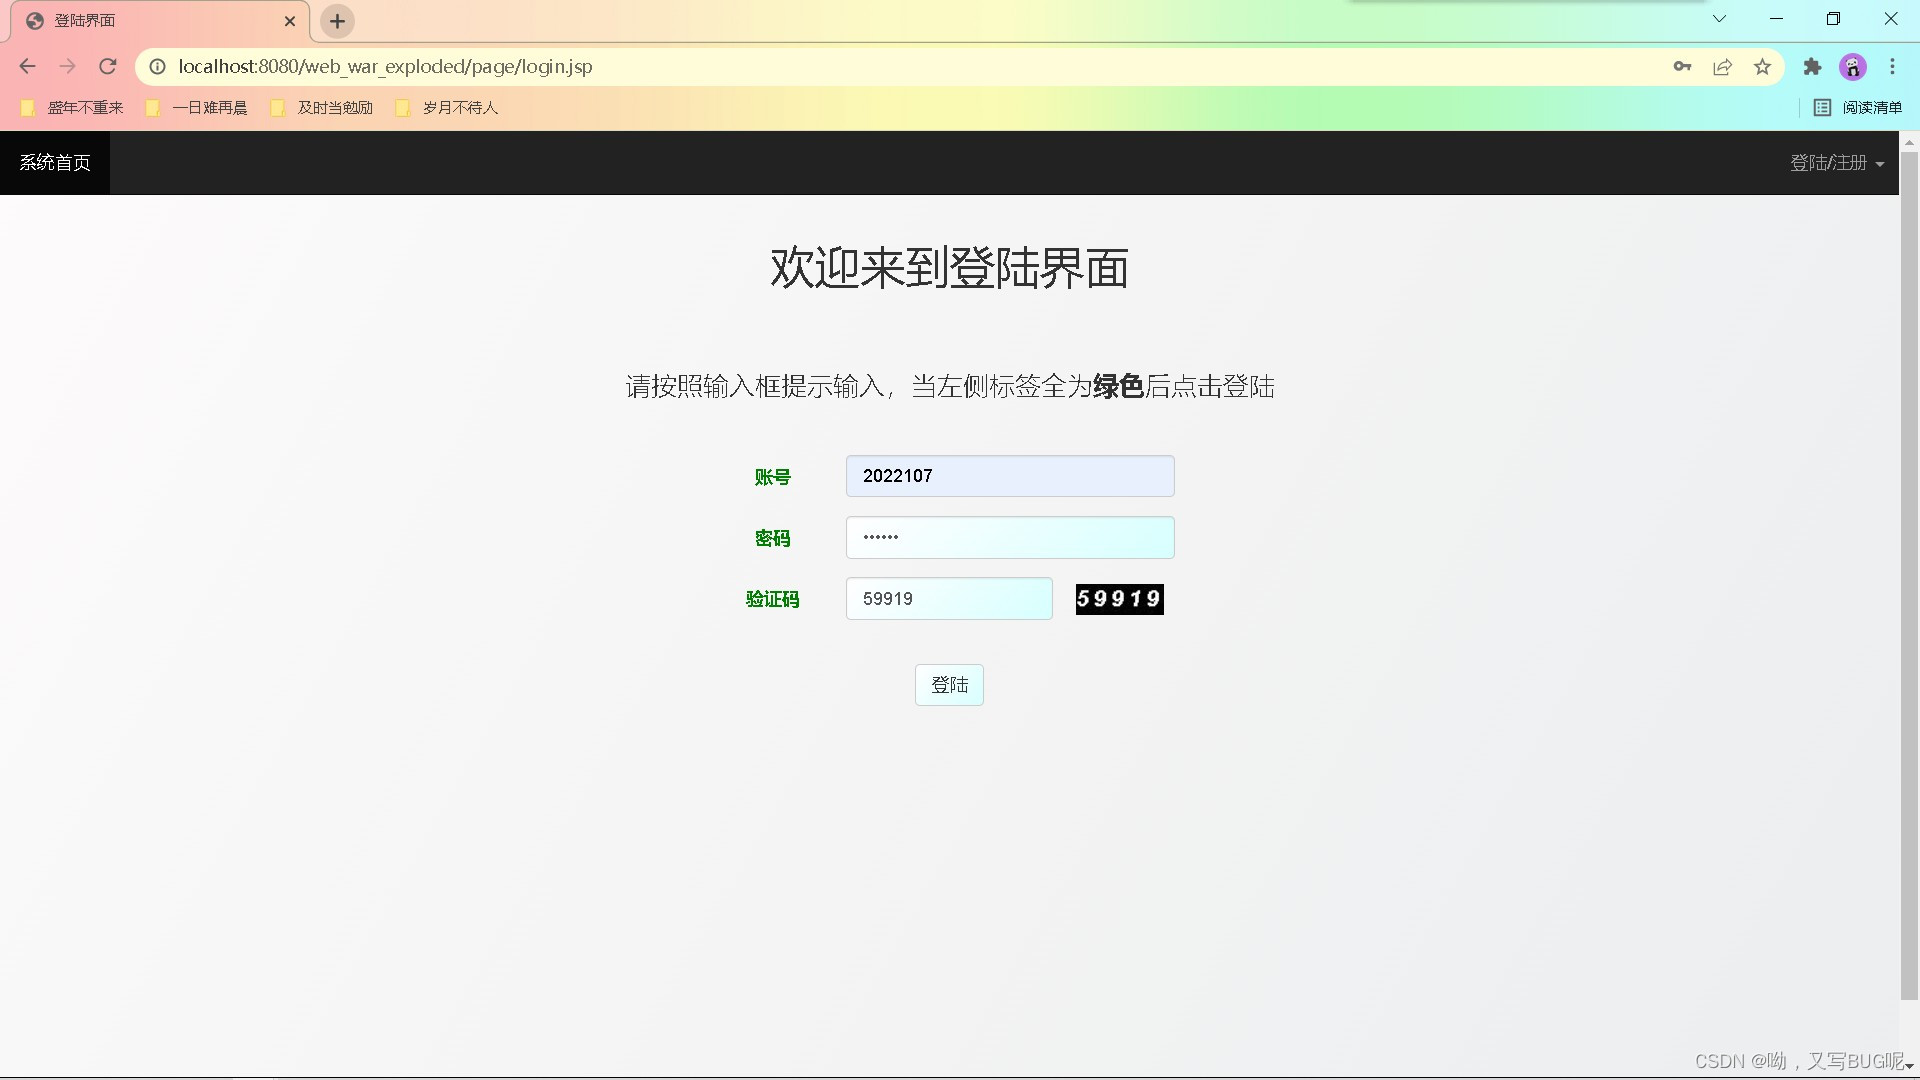Go to 系统首页 in navbar
Viewport: 1920px width, 1080px height.
(55, 163)
